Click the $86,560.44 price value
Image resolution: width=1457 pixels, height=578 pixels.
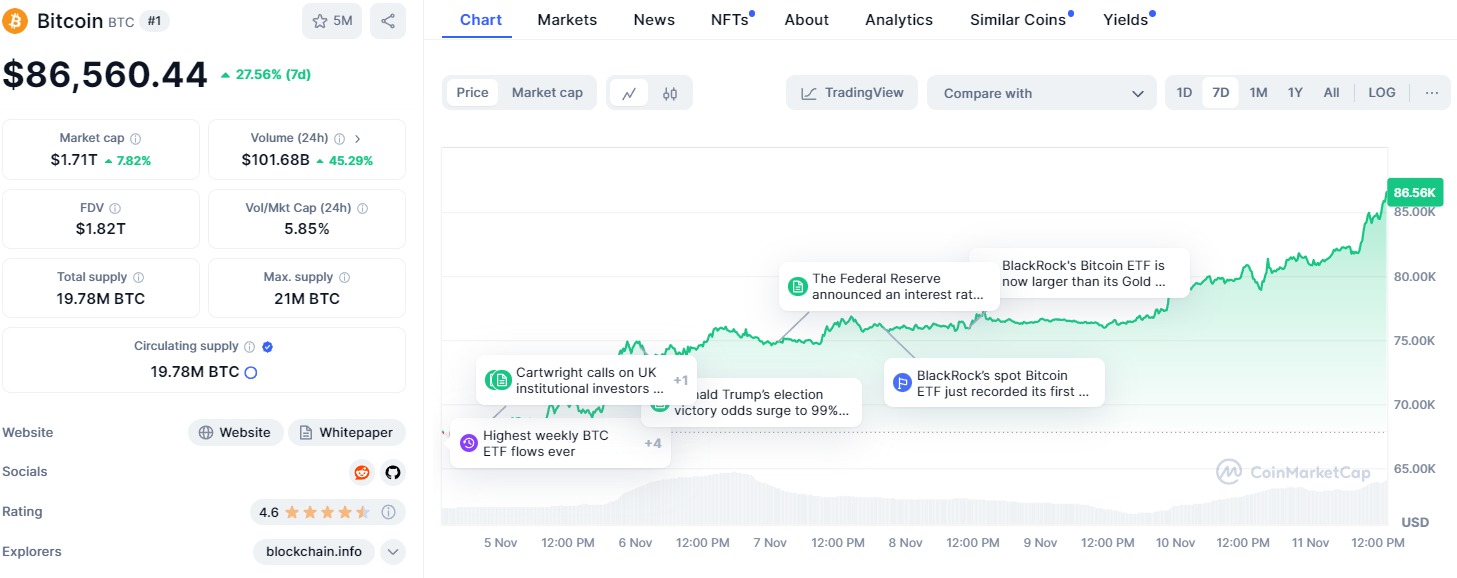(x=105, y=75)
